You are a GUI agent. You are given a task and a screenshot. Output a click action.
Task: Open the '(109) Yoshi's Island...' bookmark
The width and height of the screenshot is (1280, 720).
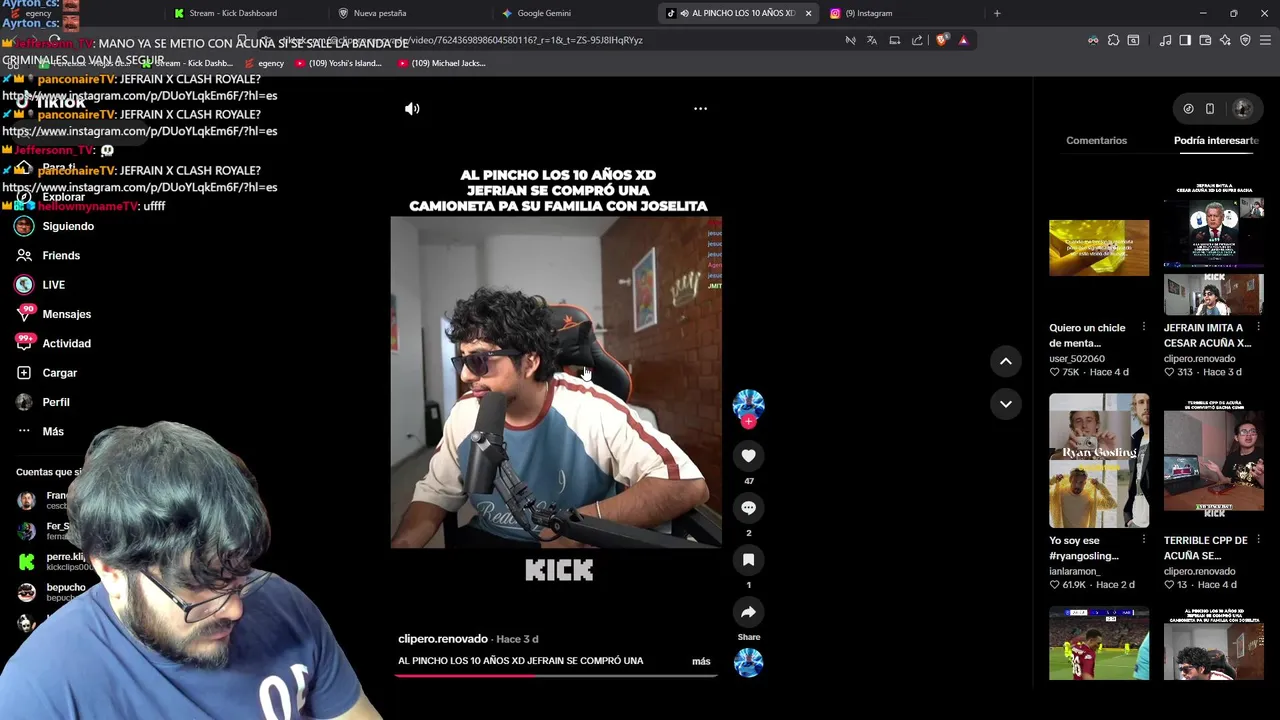tap(338, 63)
